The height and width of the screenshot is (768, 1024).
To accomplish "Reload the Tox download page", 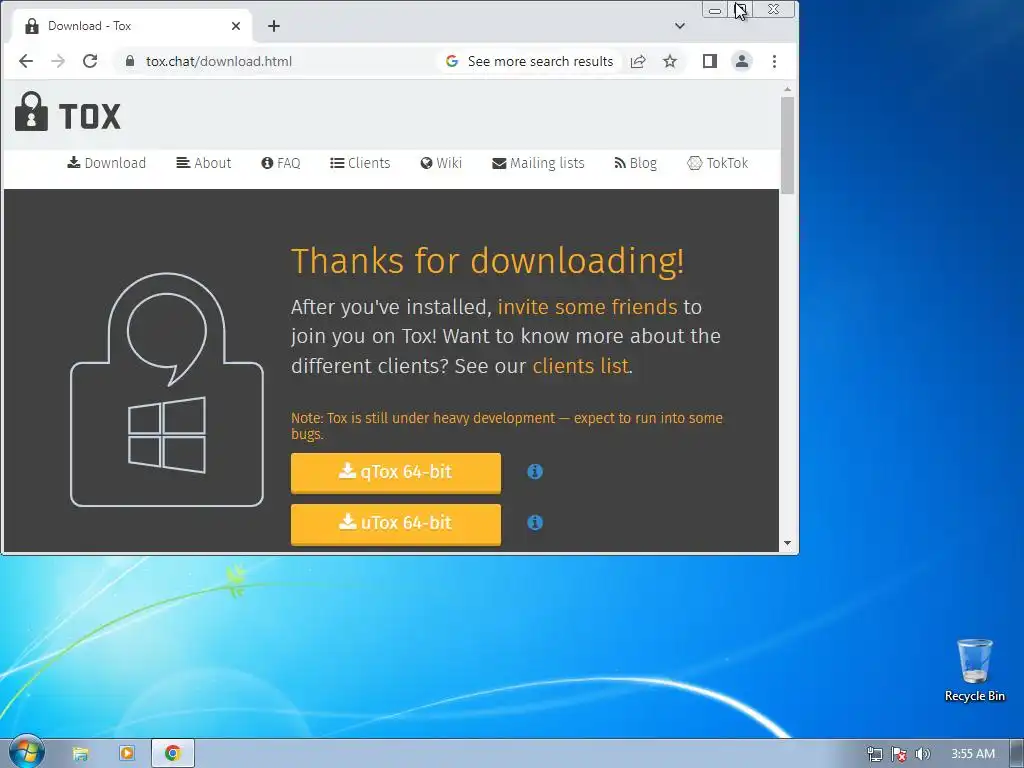I will click(90, 61).
